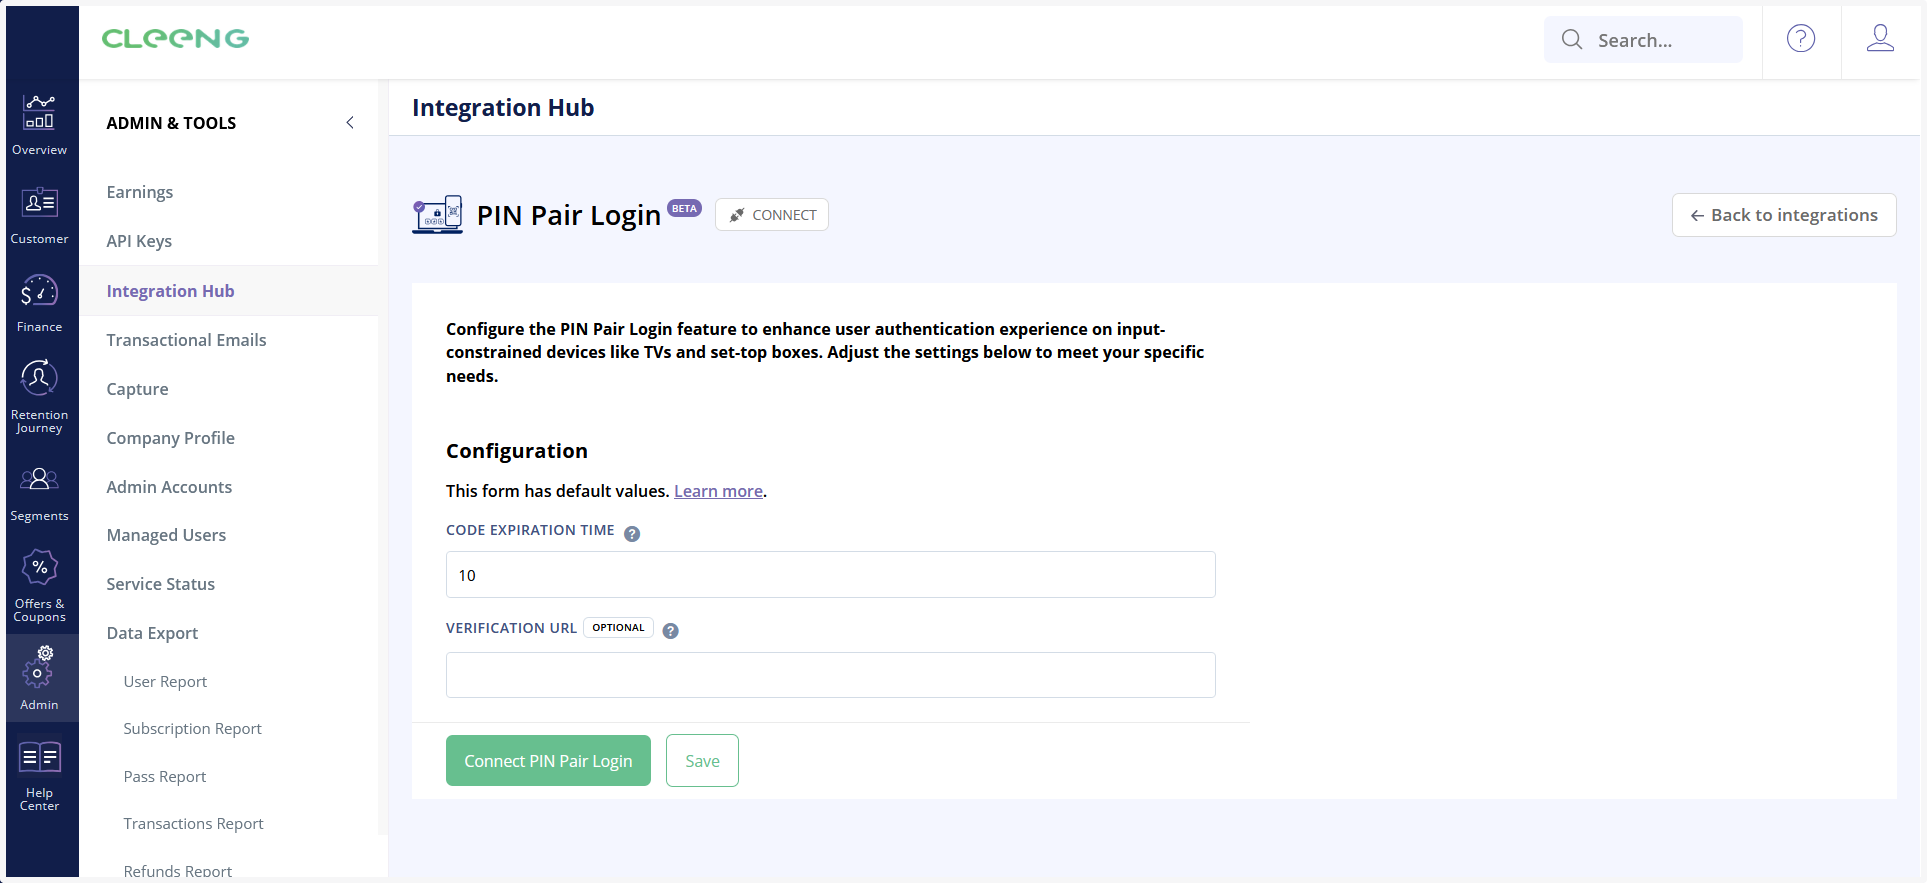Click the Search box

click(x=1643, y=40)
